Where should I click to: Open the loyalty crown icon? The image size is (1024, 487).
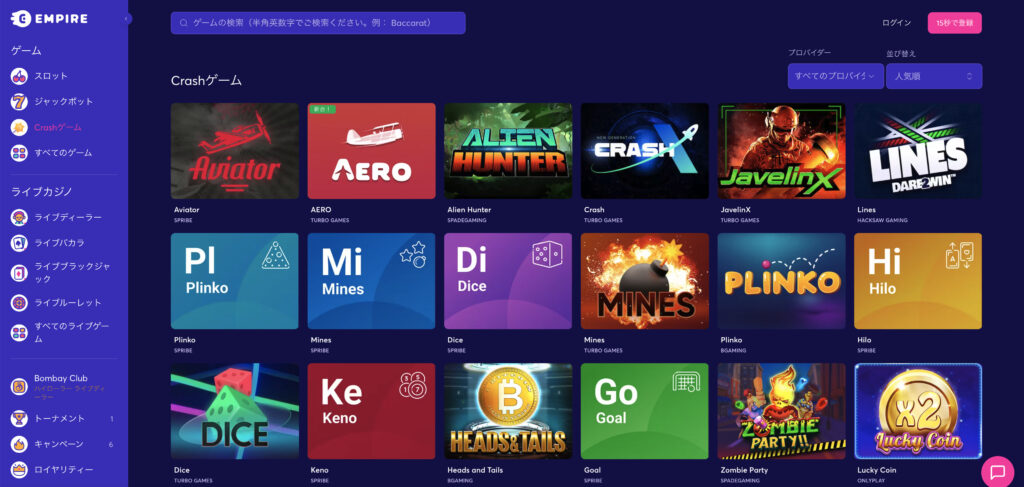click(19, 469)
